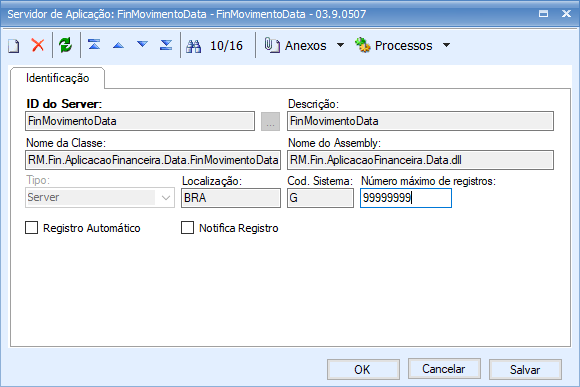Screen dimensions: 580x387
Task: Expand the Anexos dropdown arrow
Action: pos(340,45)
